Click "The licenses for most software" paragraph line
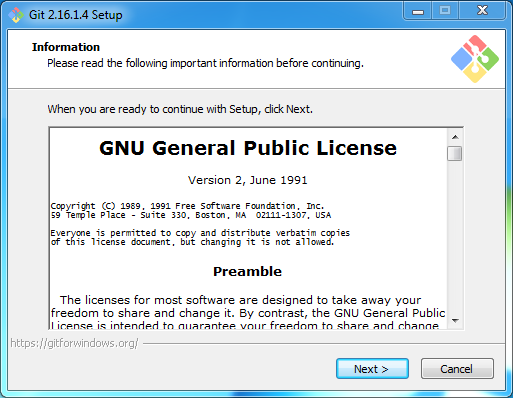513x398 pixels. (240, 300)
